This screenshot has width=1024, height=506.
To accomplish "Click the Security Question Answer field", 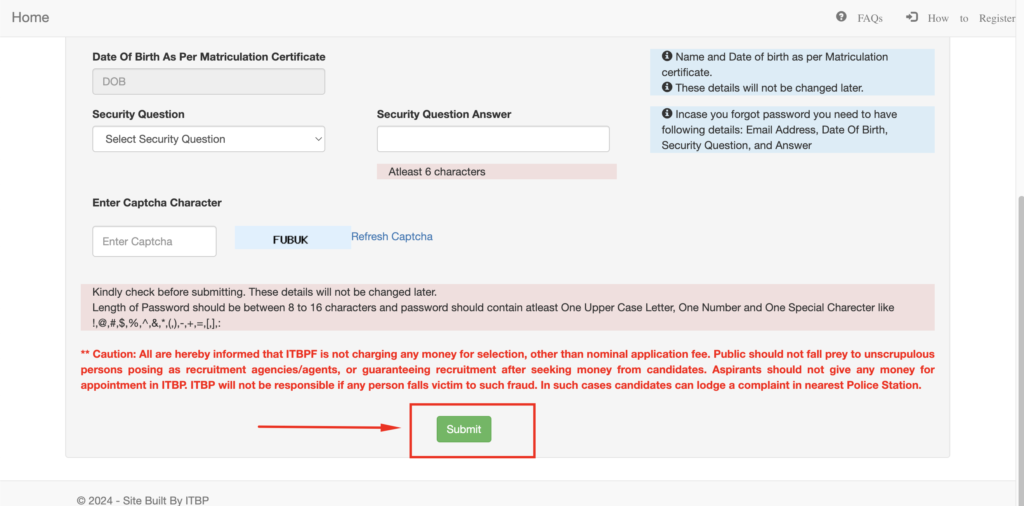I will point(493,139).
